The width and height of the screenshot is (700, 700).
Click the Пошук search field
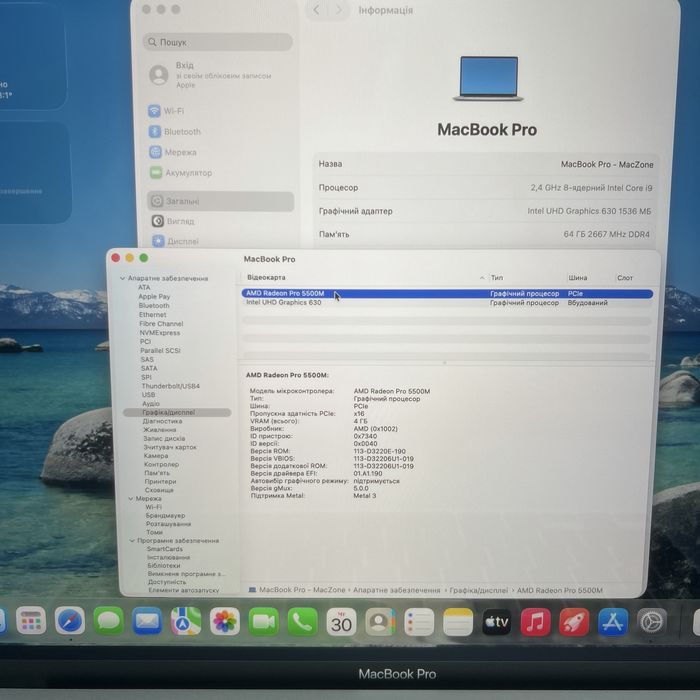217,42
